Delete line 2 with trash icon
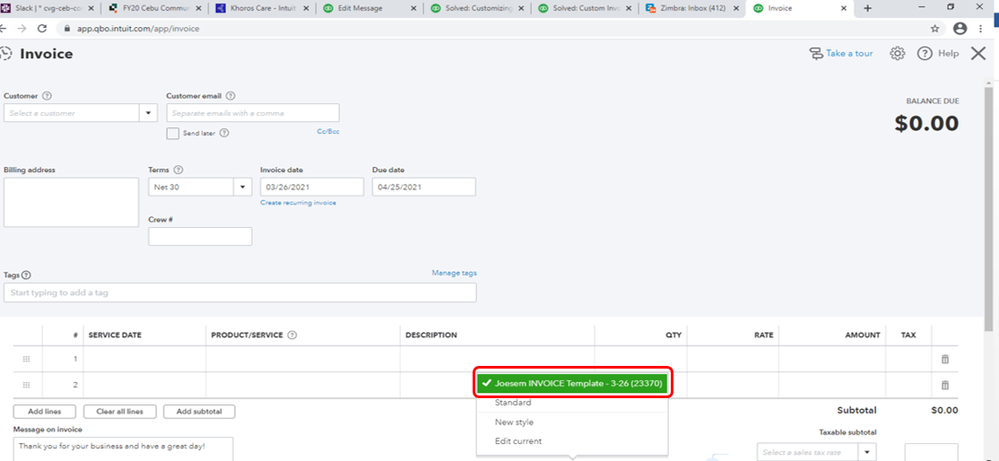Screen dimensions: 999x461 pos(945,385)
